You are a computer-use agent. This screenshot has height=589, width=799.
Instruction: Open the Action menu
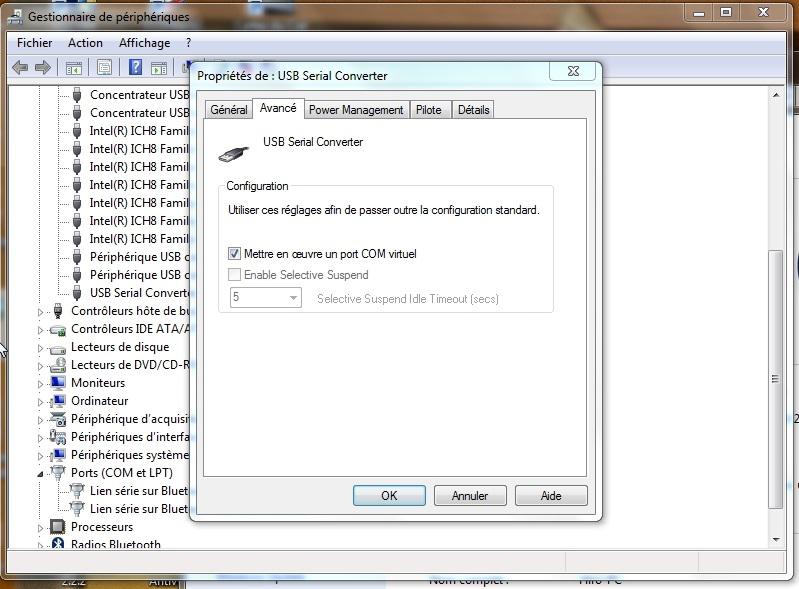85,43
